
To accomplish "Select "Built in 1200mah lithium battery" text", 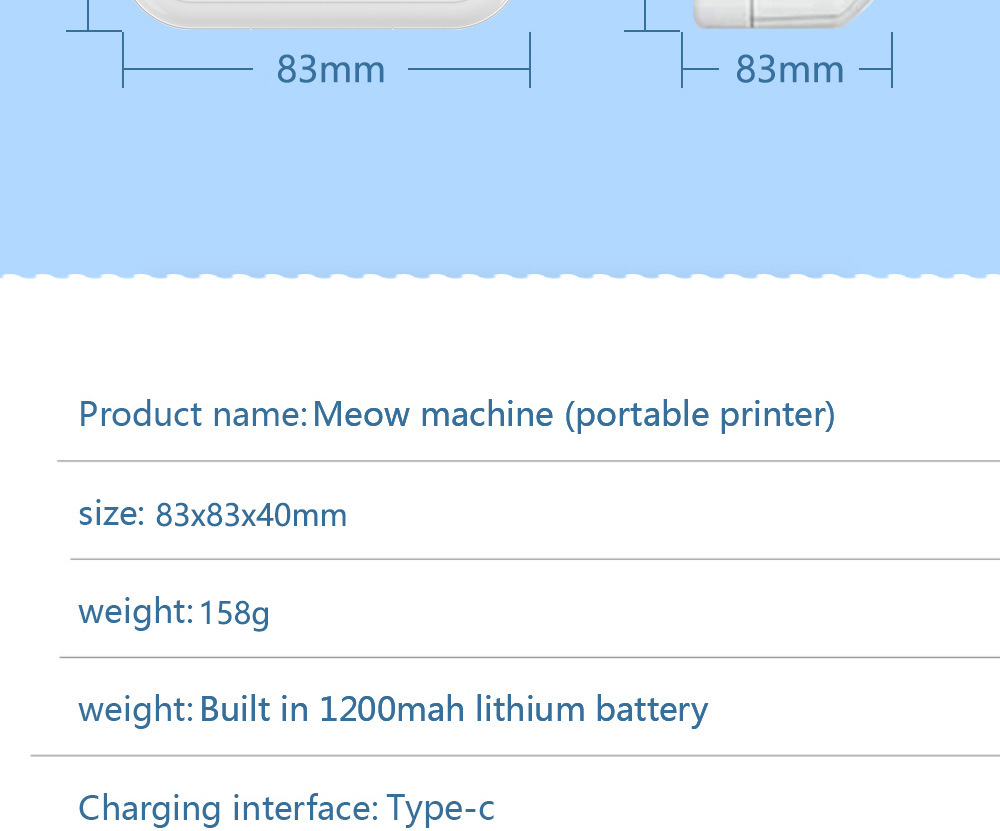I will (x=453, y=709).
